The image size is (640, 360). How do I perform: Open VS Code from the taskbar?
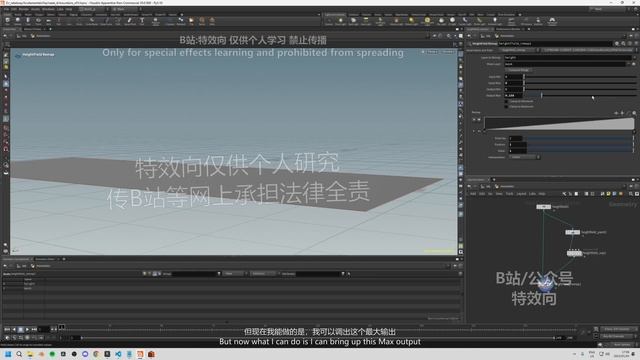coord(118,354)
